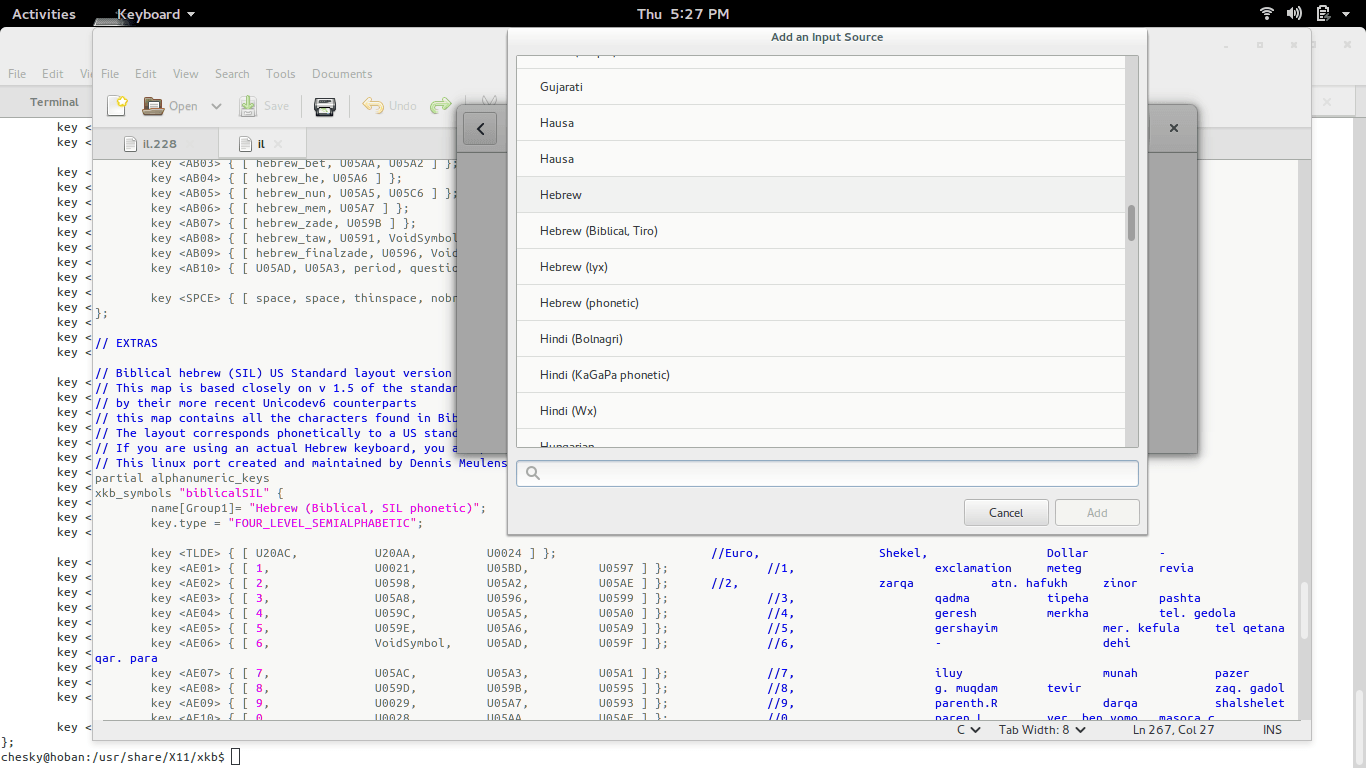Check the battery status icon
1366x768 pixels.
1323,14
